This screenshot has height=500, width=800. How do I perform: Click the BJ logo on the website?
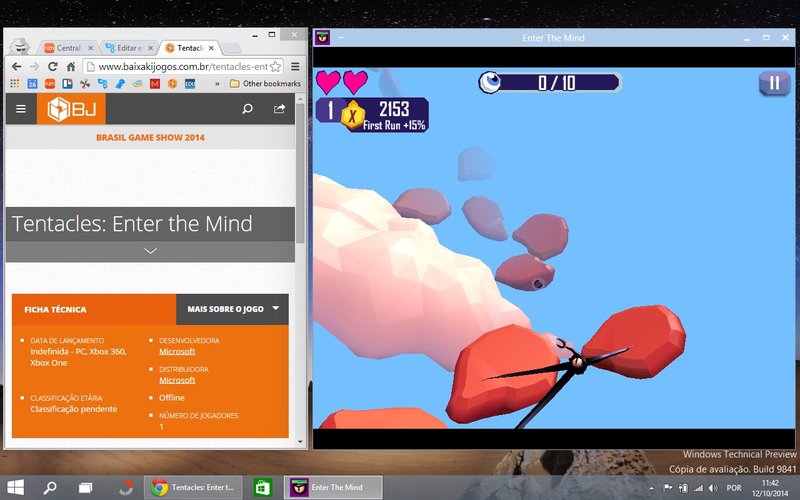tap(71, 109)
